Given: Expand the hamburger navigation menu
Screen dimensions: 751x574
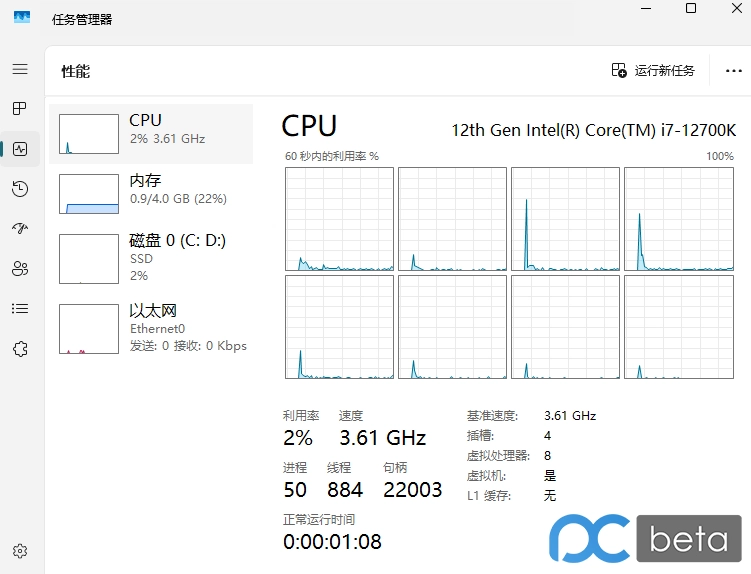Looking at the screenshot, I should 20,69.
